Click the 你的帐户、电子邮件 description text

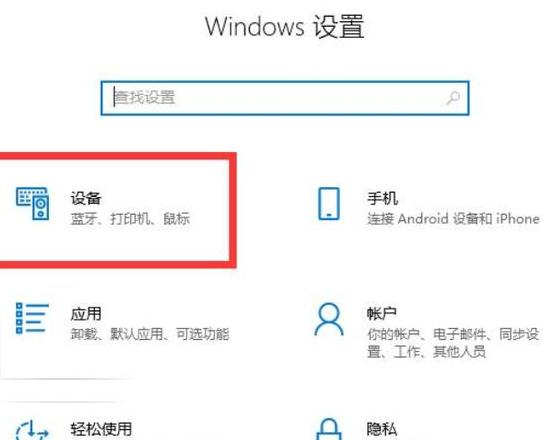tap(453, 343)
